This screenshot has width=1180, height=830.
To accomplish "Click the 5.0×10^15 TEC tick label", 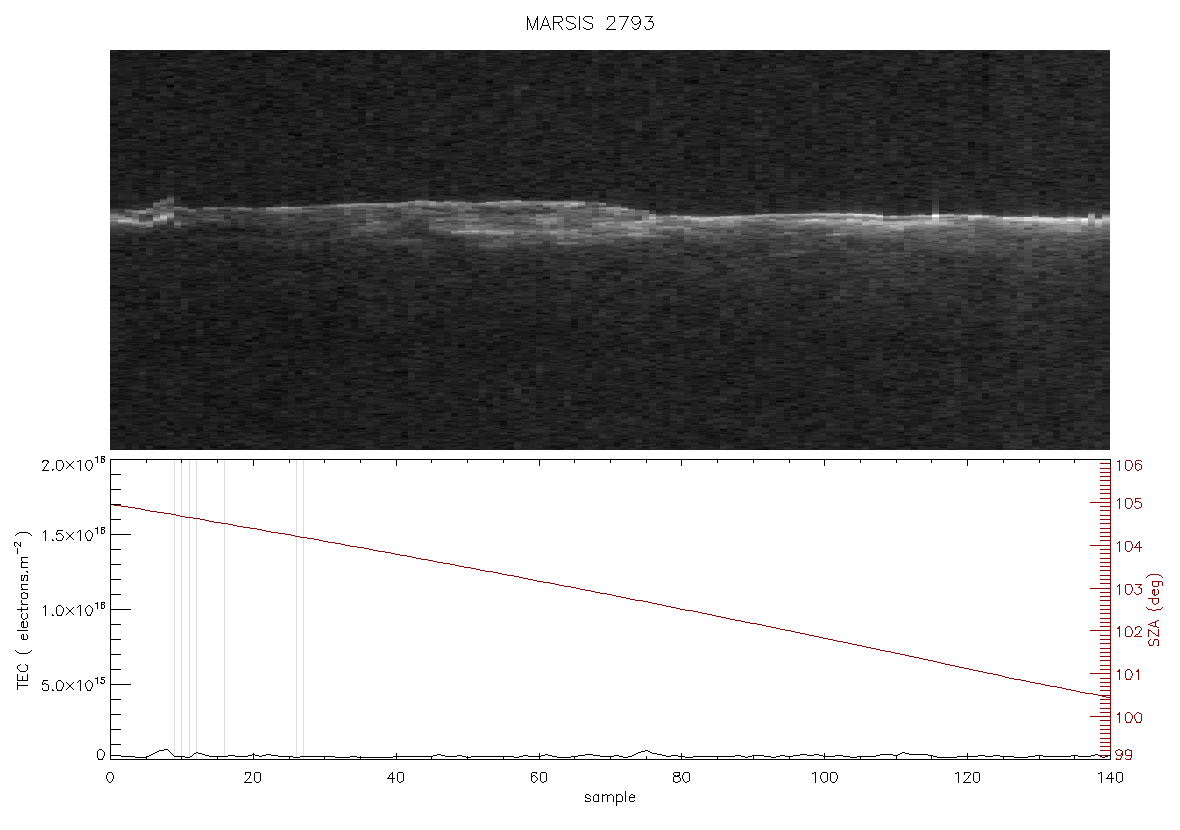I will click(73, 683).
